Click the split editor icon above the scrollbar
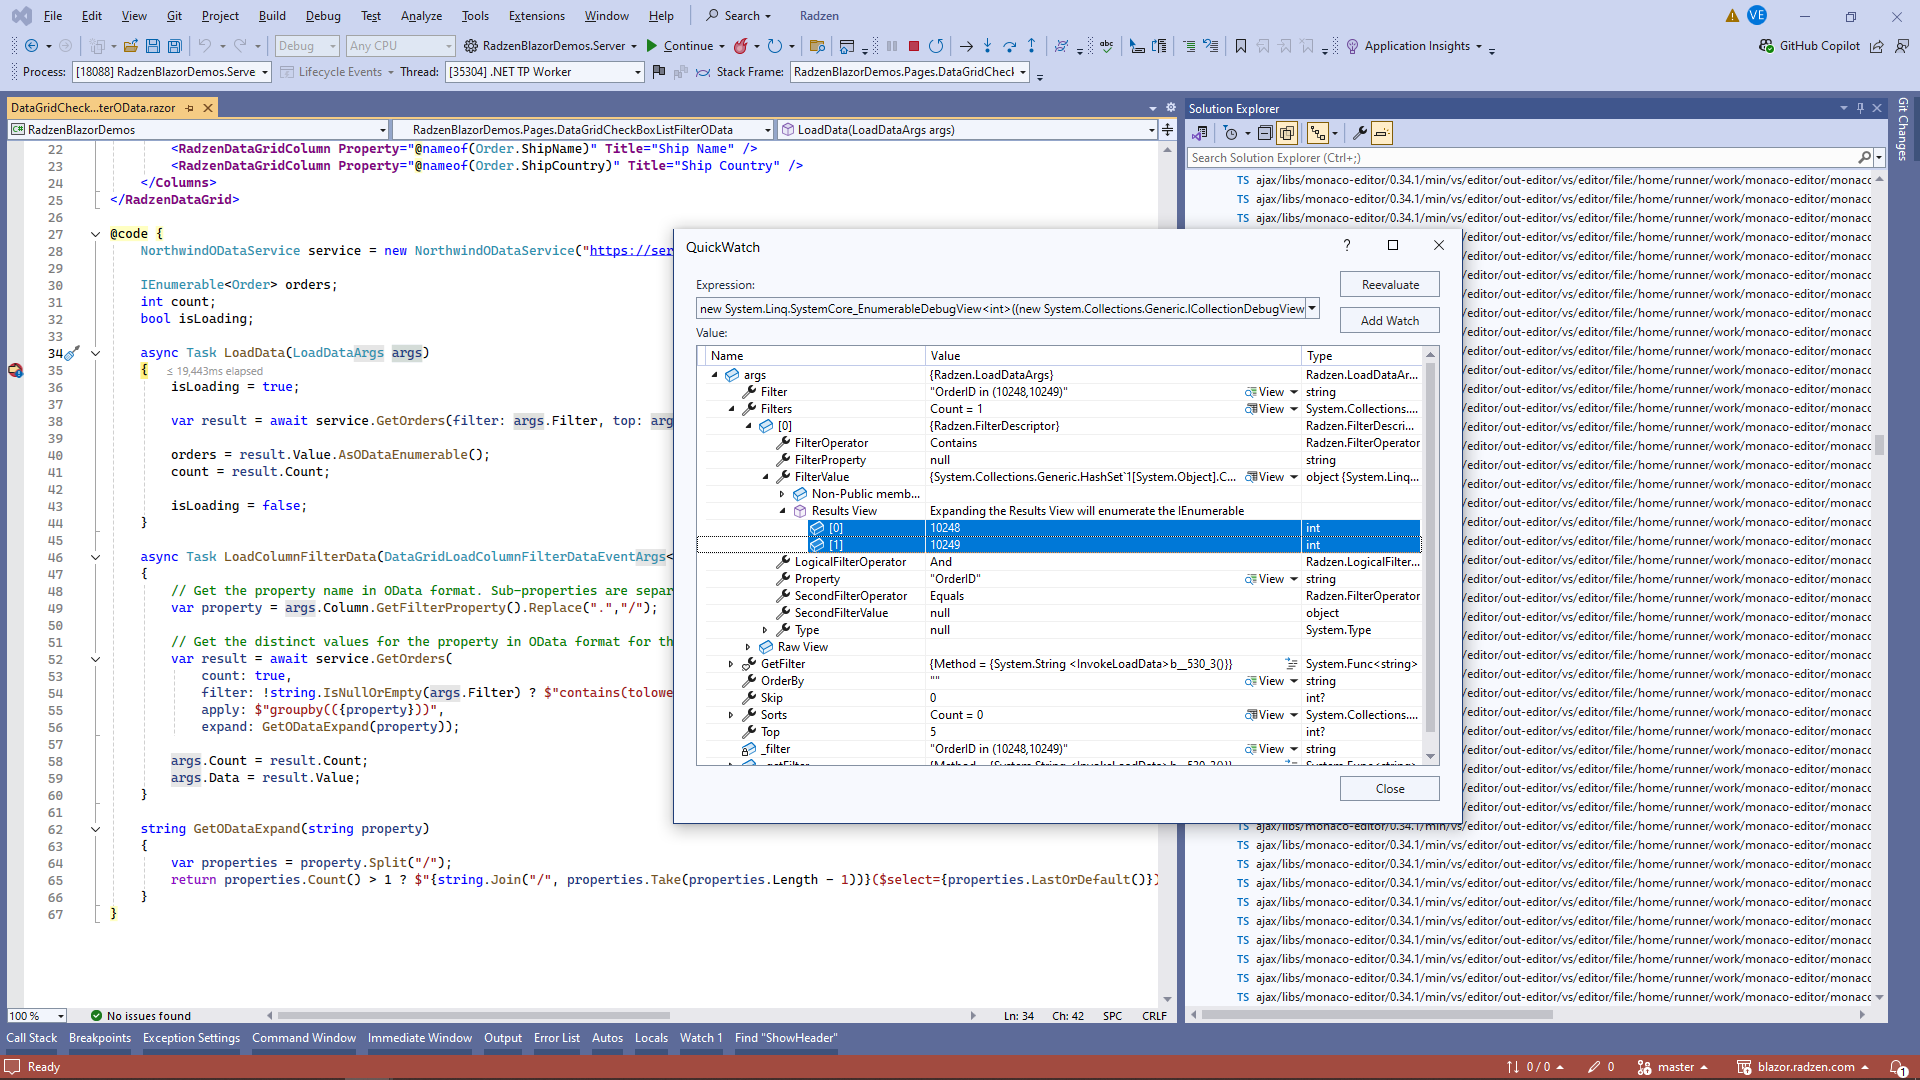The width and height of the screenshot is (1920, 1080). (x=1167, y=130)
